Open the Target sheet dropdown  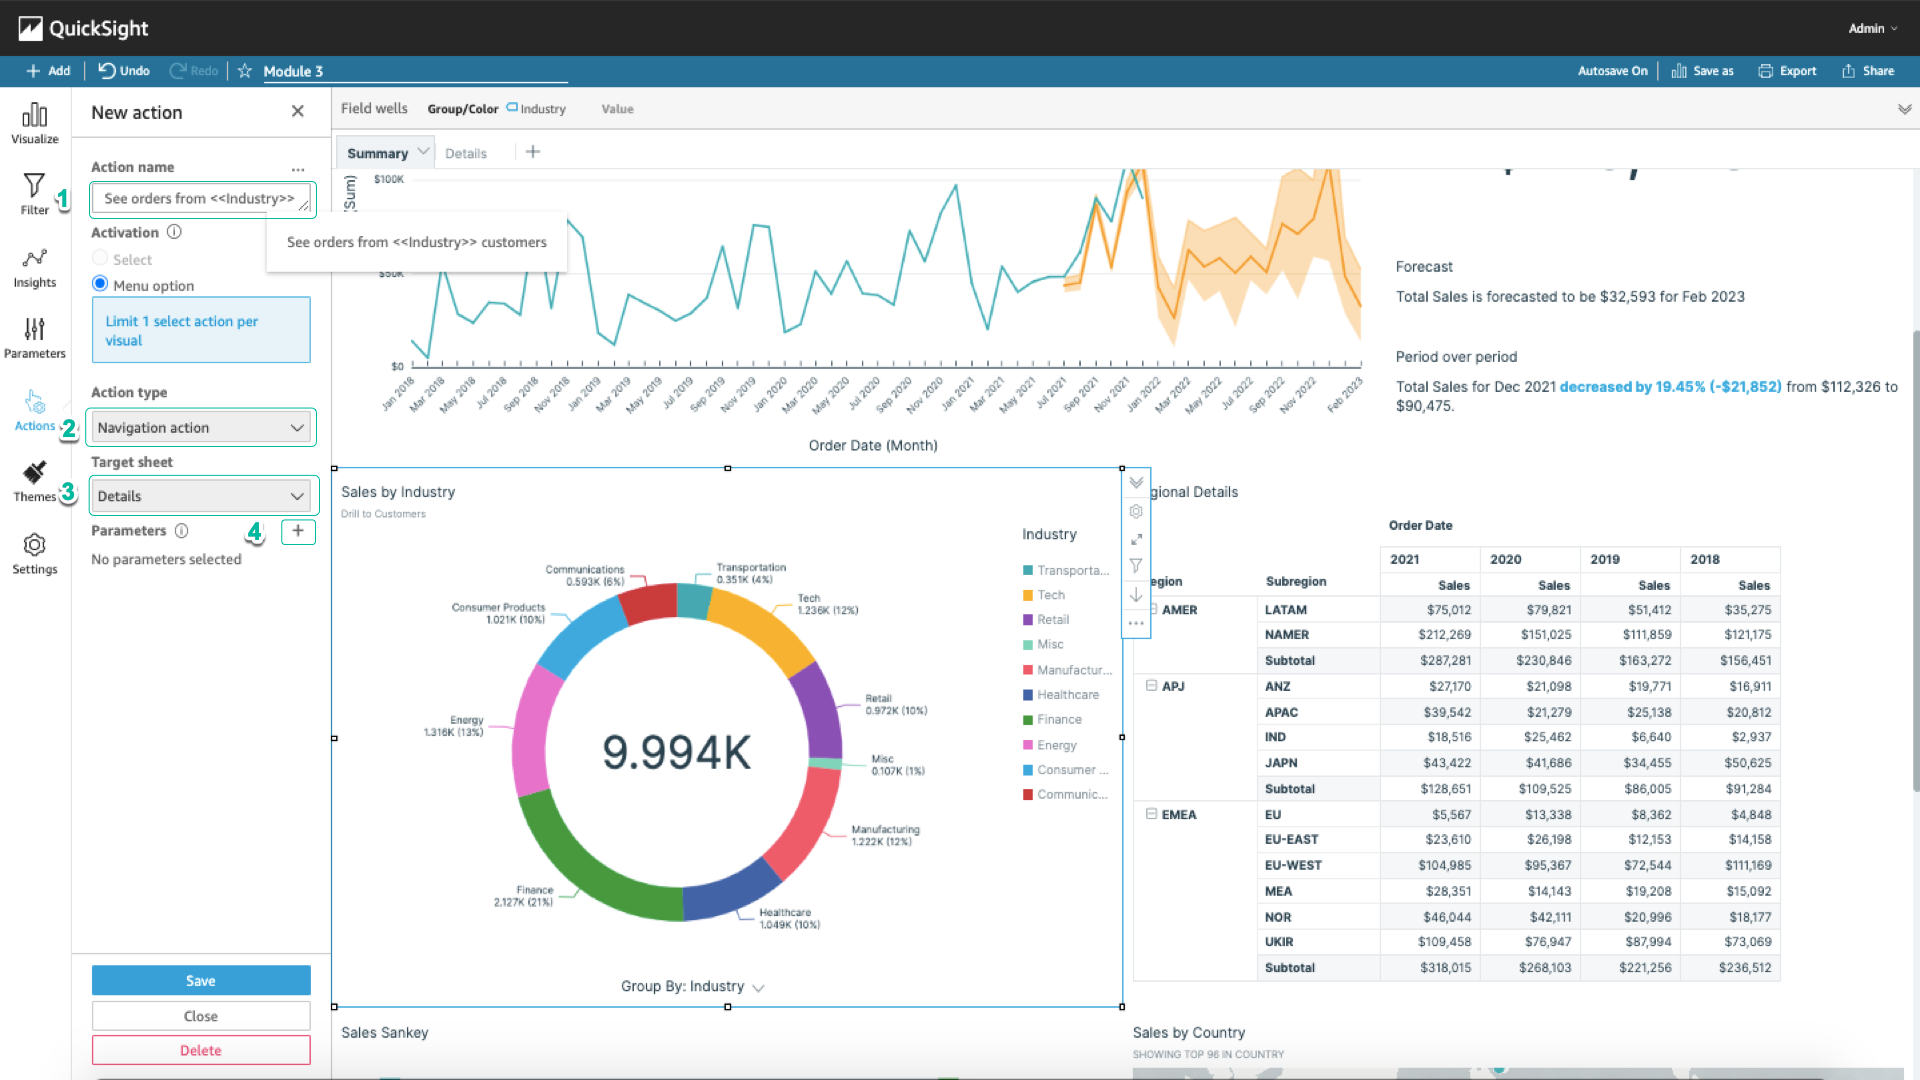pyautogui.click(x=201, y=496)
